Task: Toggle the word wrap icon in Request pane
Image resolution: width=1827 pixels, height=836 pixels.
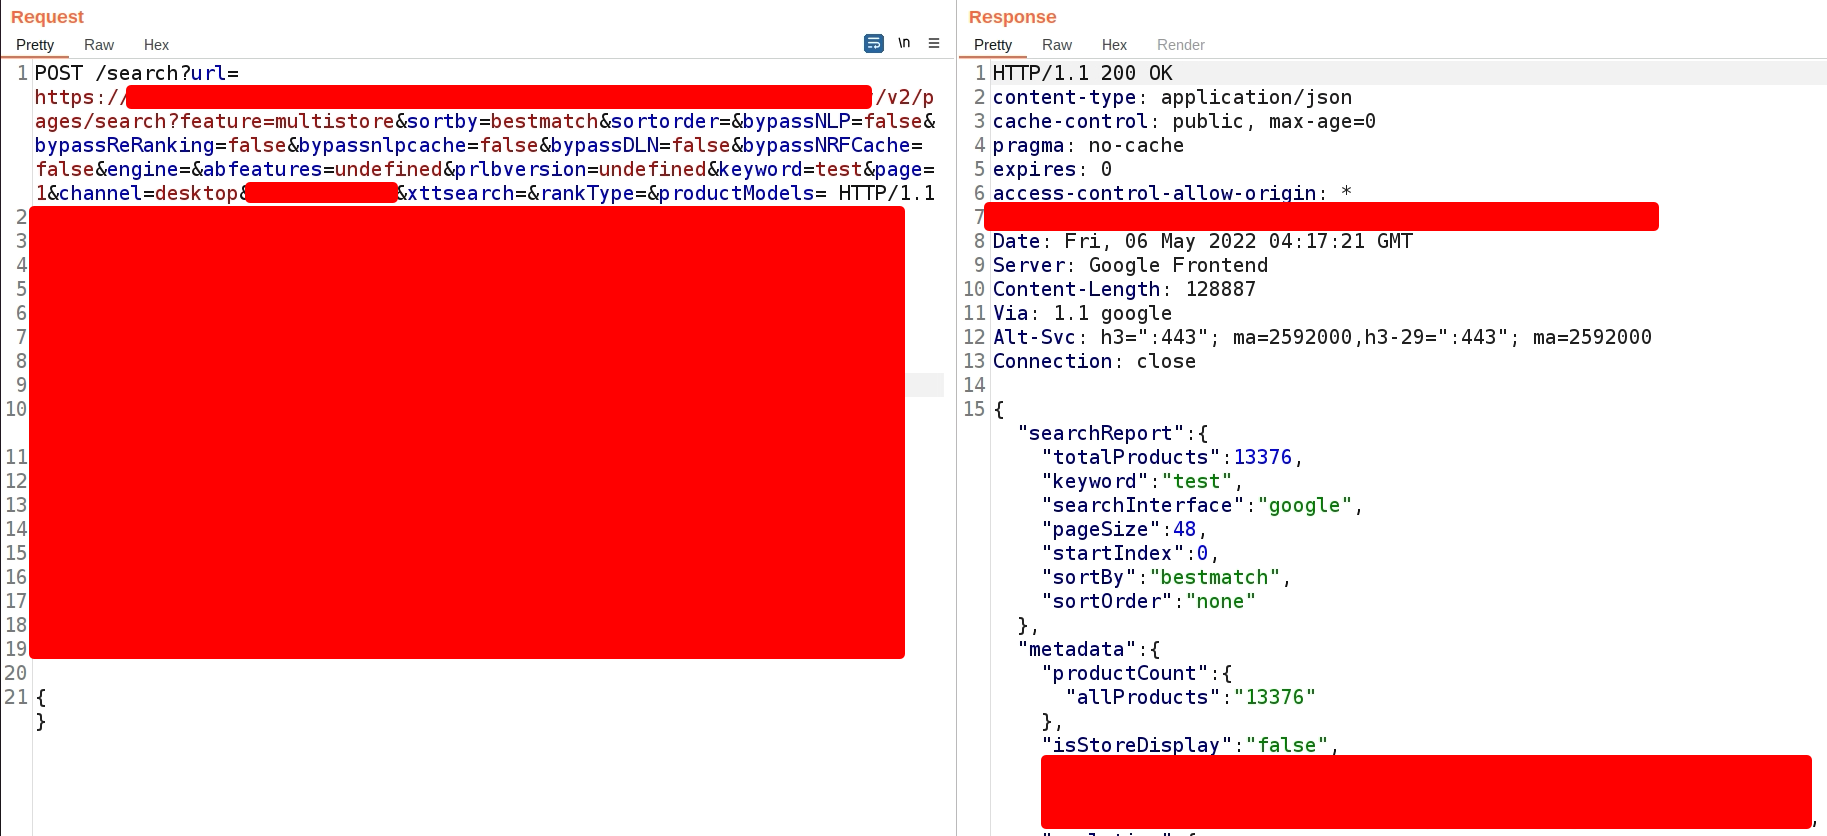Action: tap(874, 43)
